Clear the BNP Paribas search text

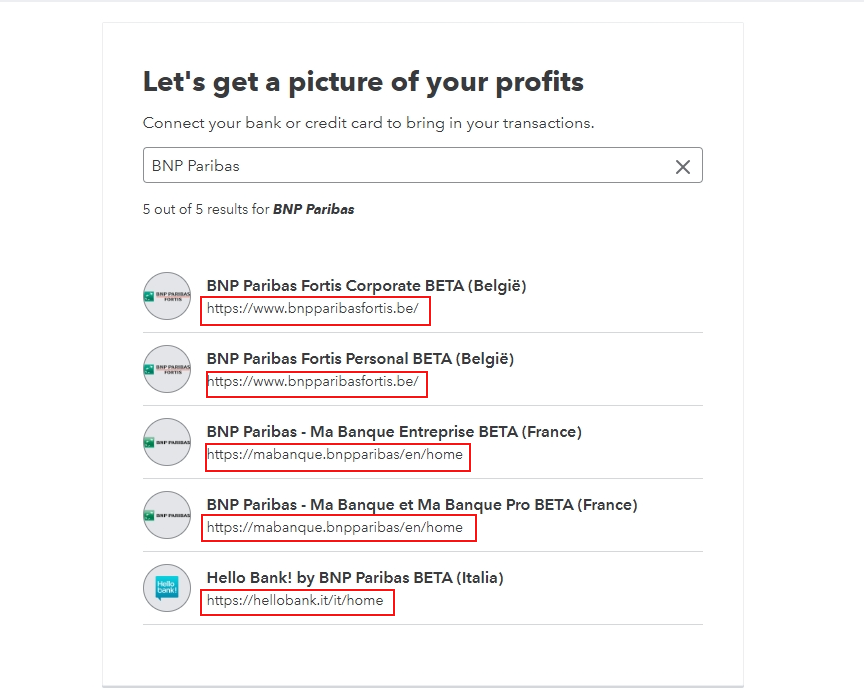(683, 167)
